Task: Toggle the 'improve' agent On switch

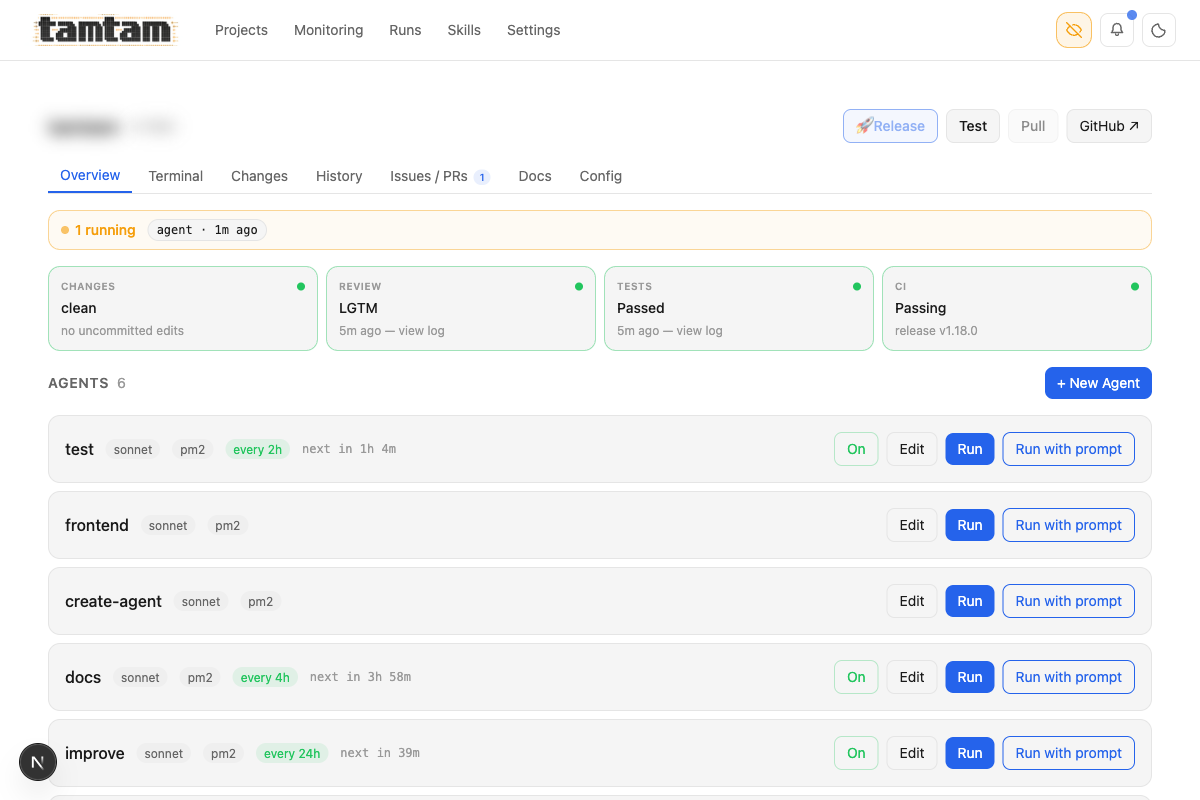Action: 856,753
